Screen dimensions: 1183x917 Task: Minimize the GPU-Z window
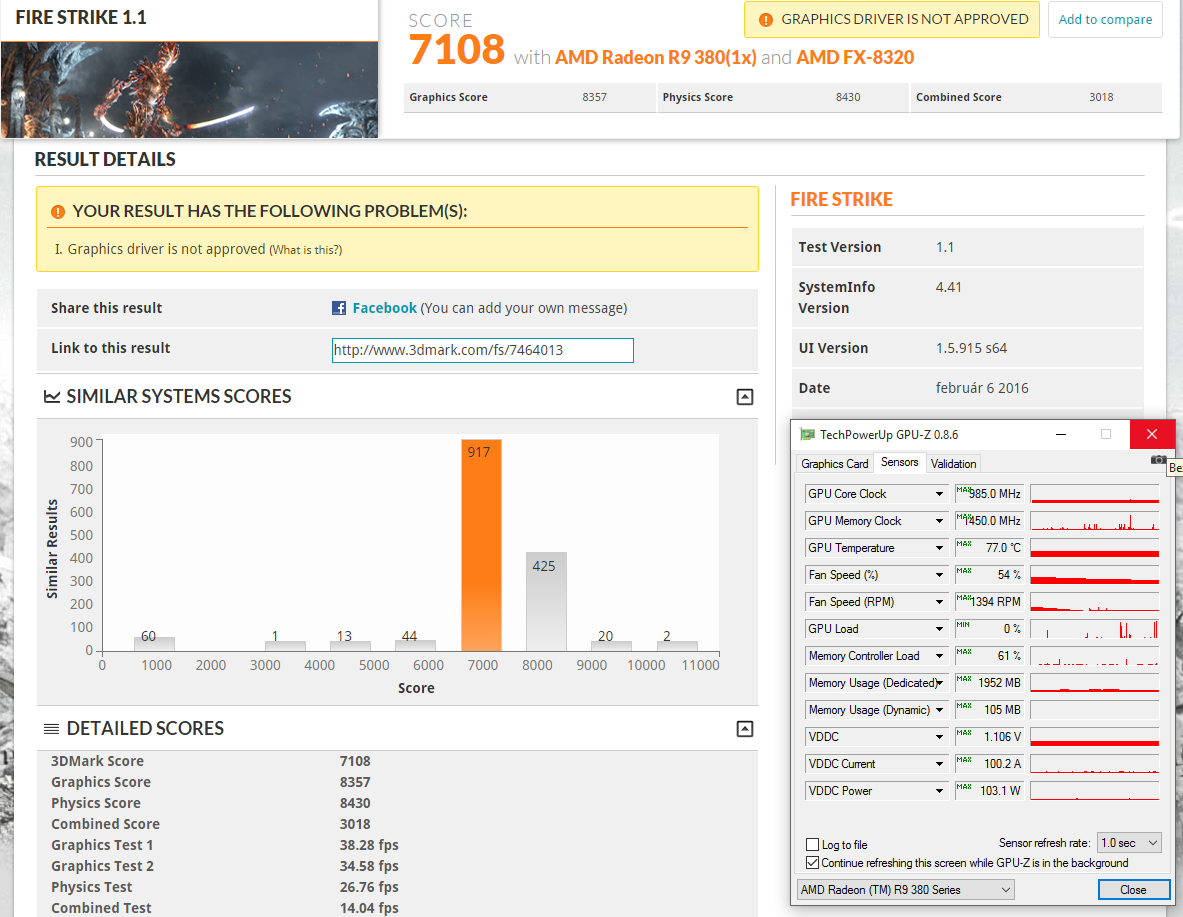click(x=1061, y=435)
